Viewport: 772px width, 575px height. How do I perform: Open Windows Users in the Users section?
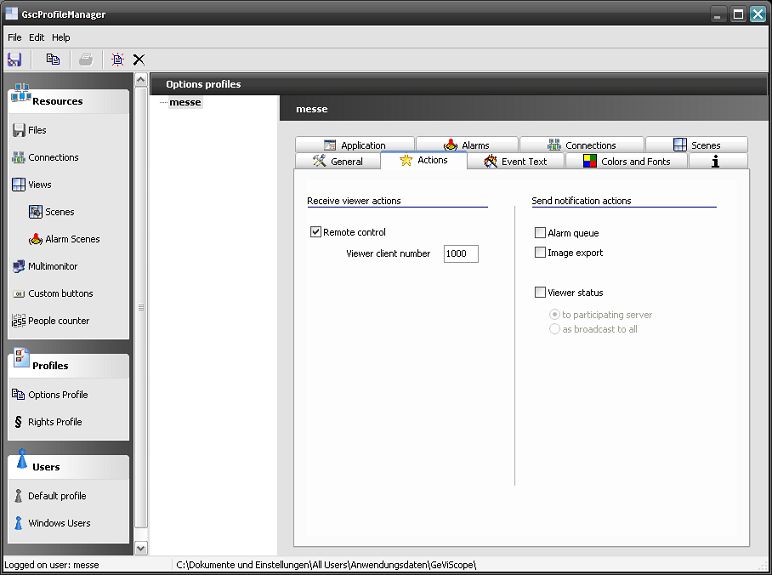coord(58,523)
